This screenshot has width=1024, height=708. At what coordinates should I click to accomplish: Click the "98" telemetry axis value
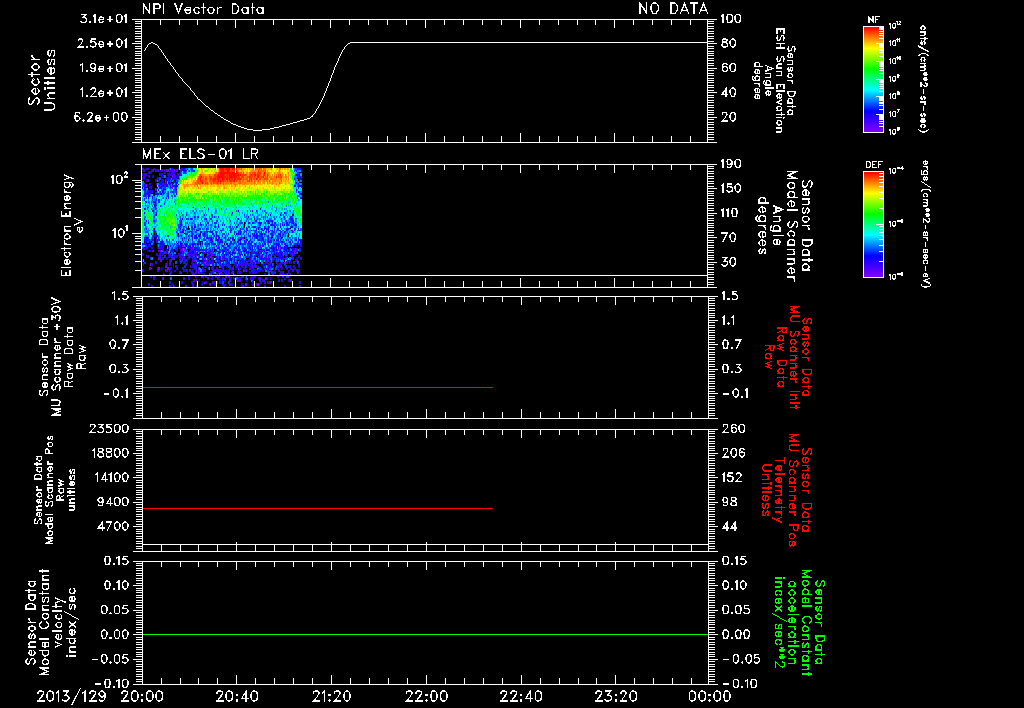tap(730, 502)
